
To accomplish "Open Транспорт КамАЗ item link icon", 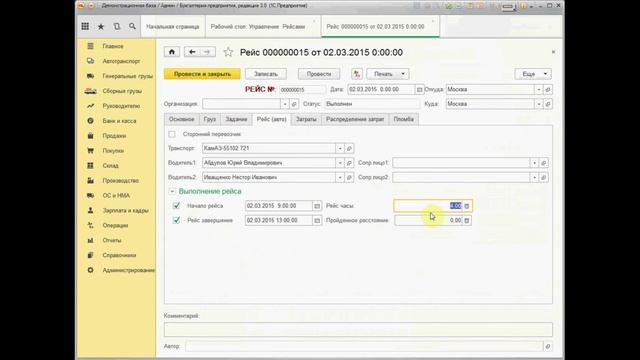I will click(349, 149).
